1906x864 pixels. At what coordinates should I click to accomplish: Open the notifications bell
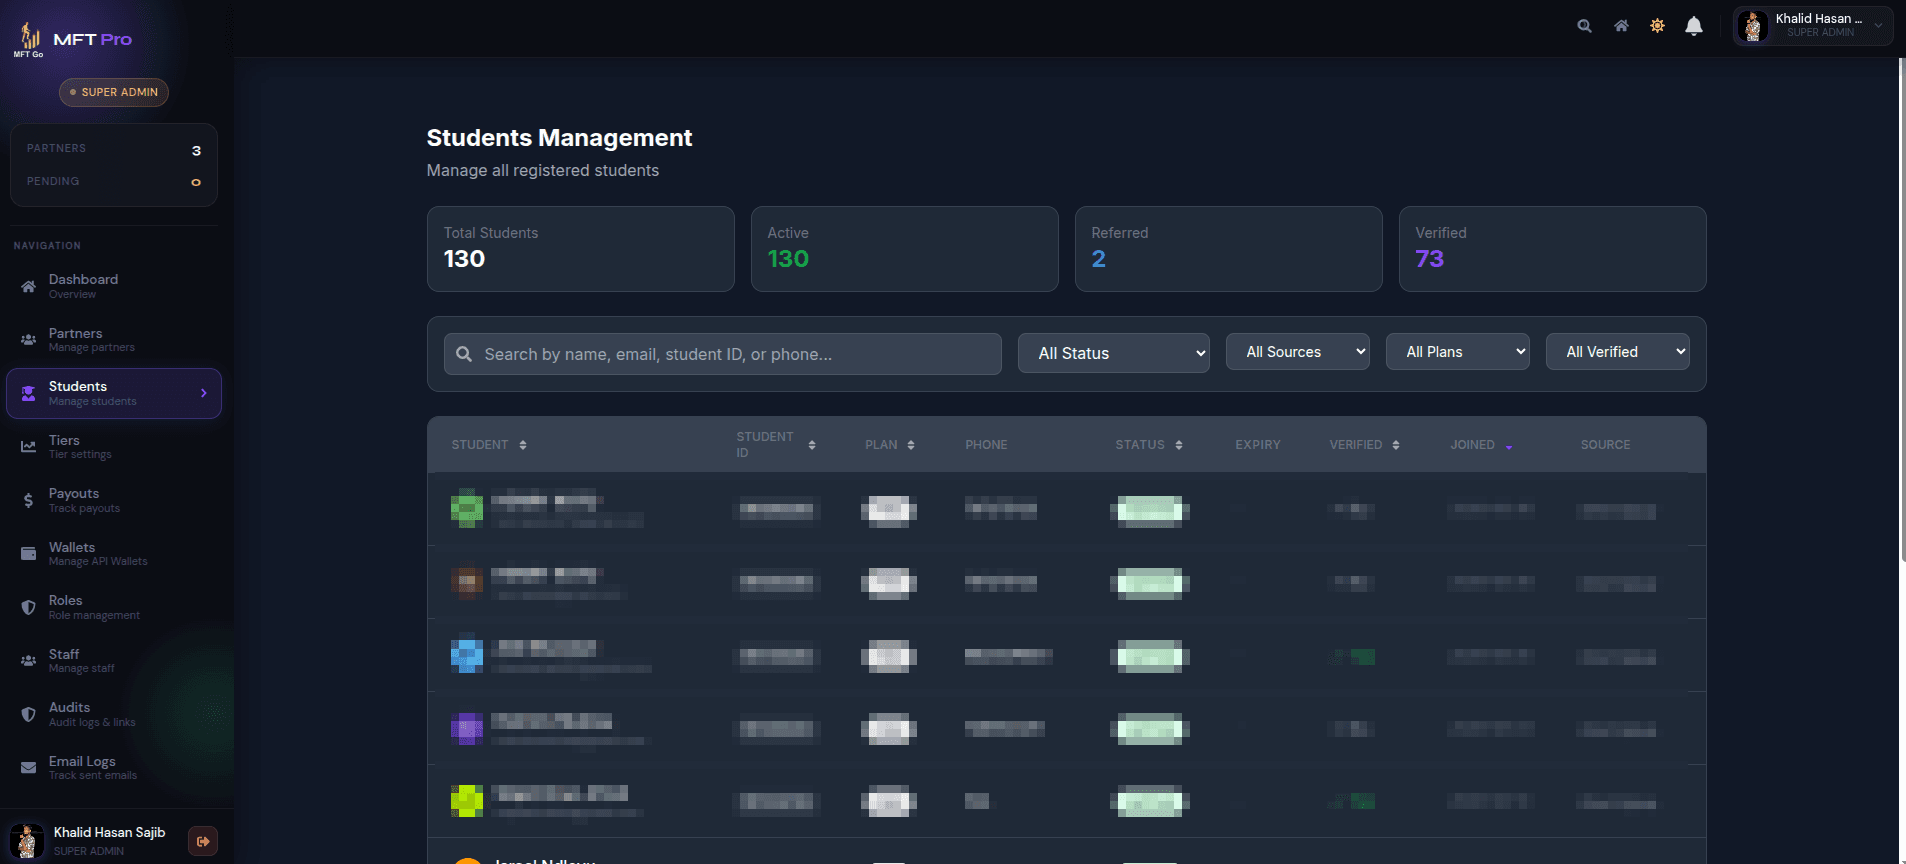point(1693,26)
